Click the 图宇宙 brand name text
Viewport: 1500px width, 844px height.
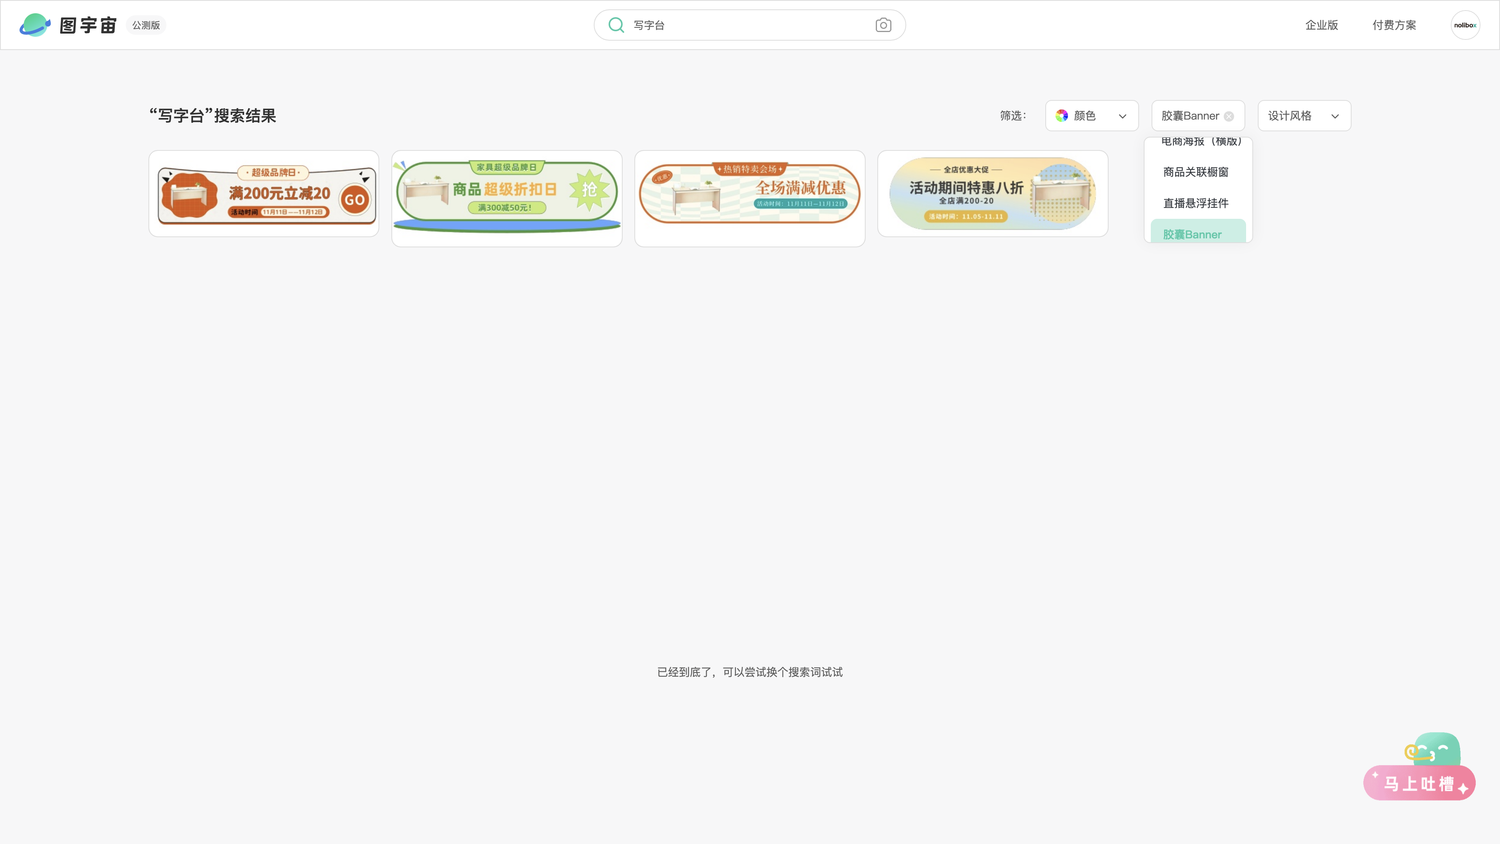[88, 25]
